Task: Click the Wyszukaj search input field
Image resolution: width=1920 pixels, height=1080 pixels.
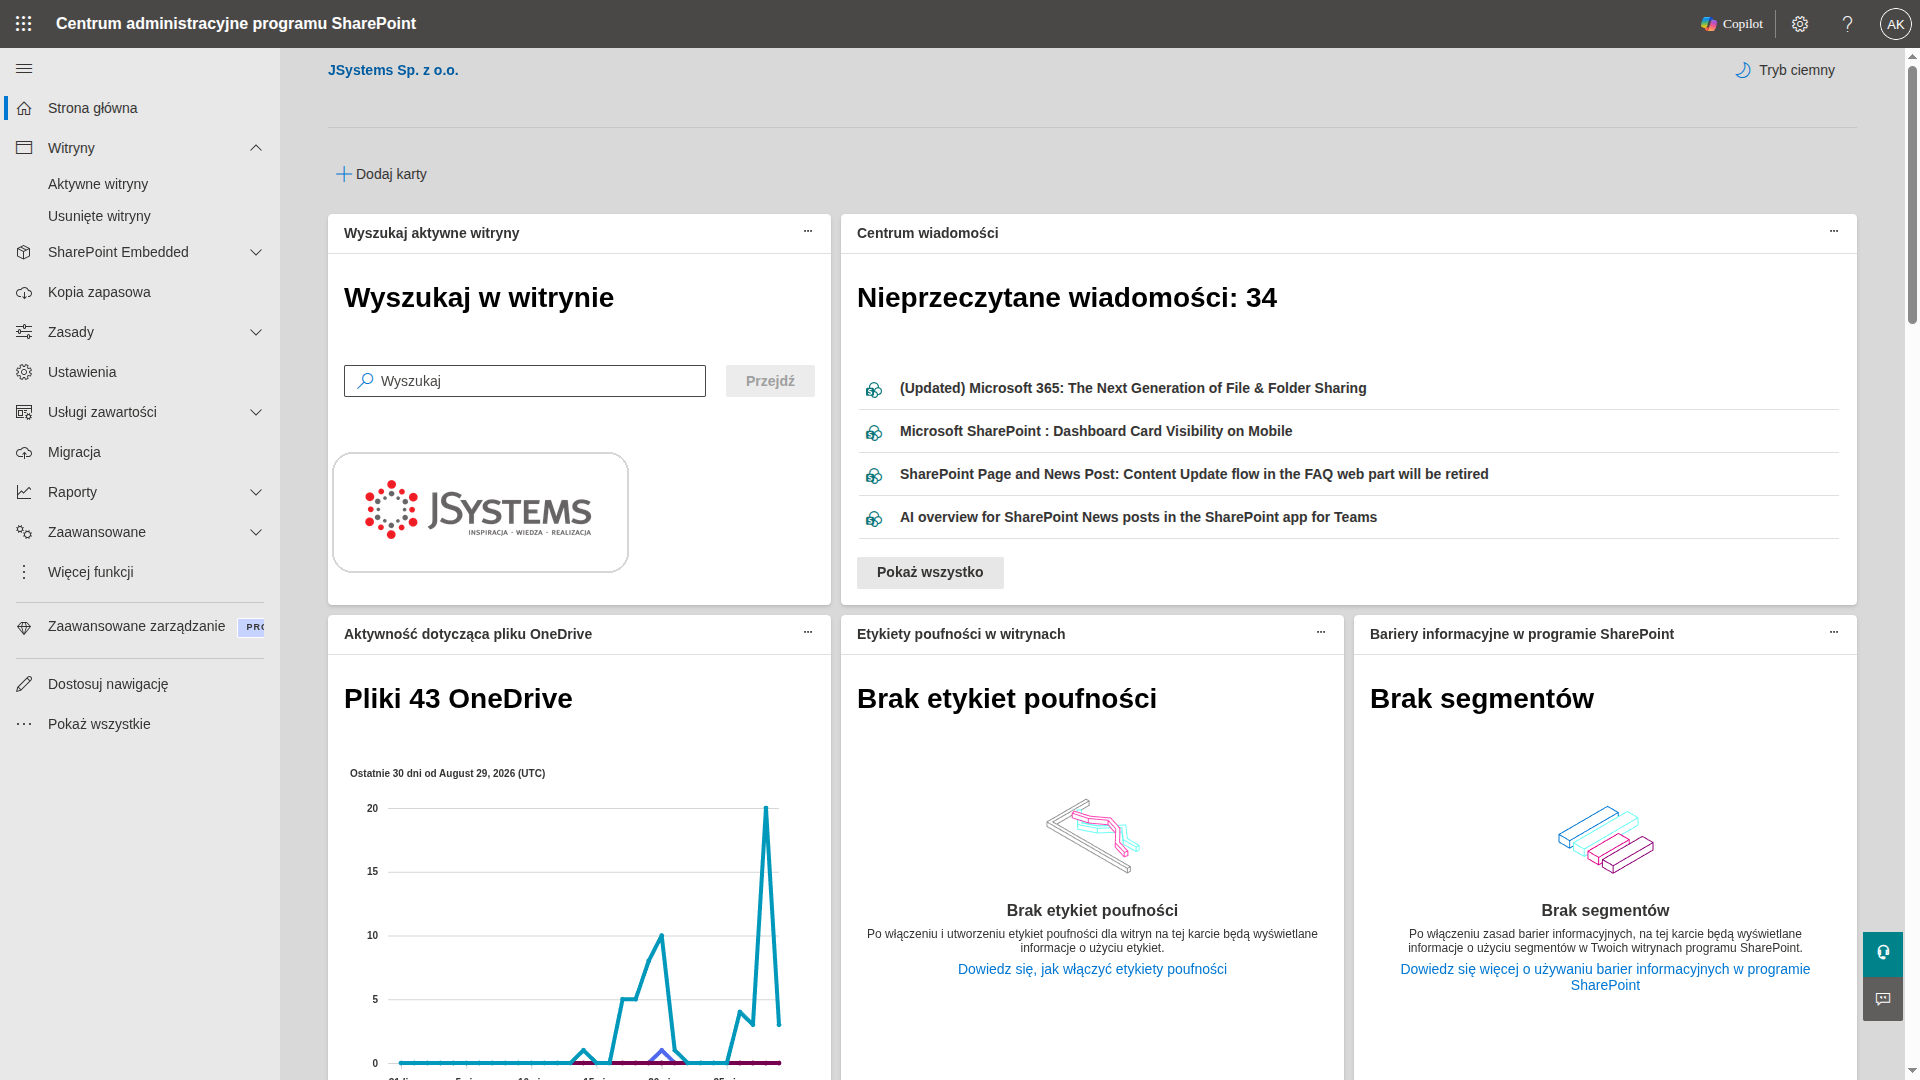Action: (x=525, y=381)
